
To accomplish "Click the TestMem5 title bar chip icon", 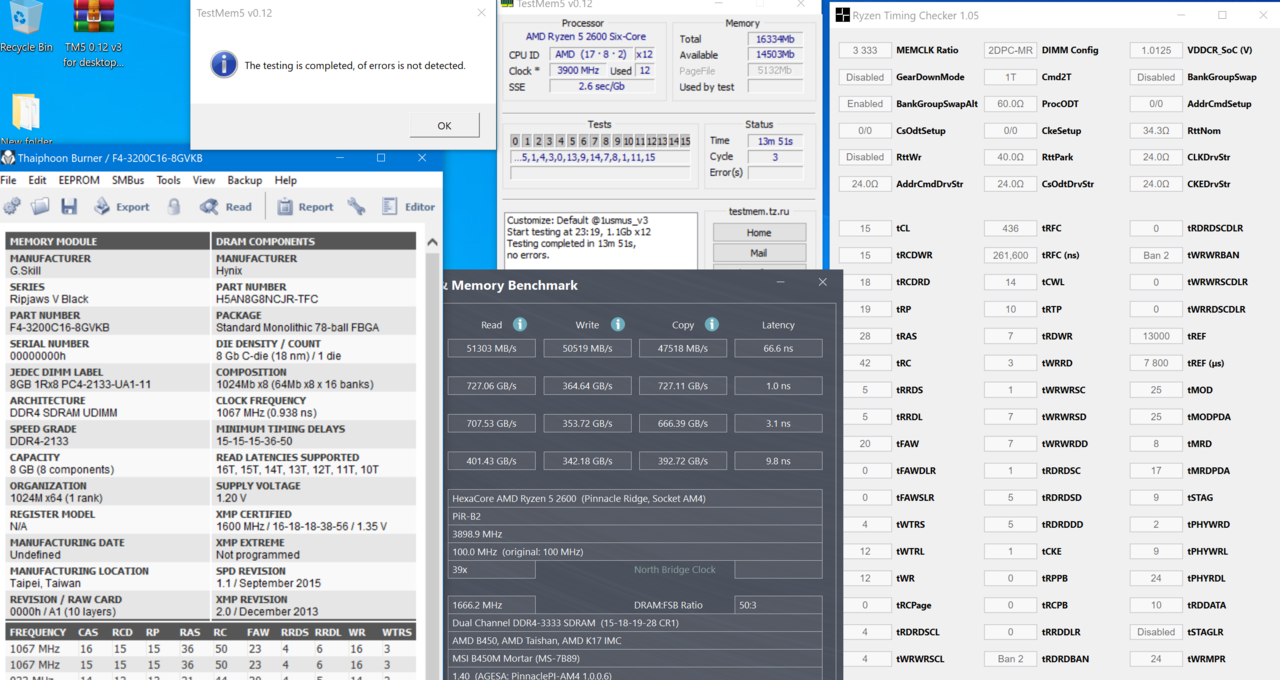I will [509, 4].
